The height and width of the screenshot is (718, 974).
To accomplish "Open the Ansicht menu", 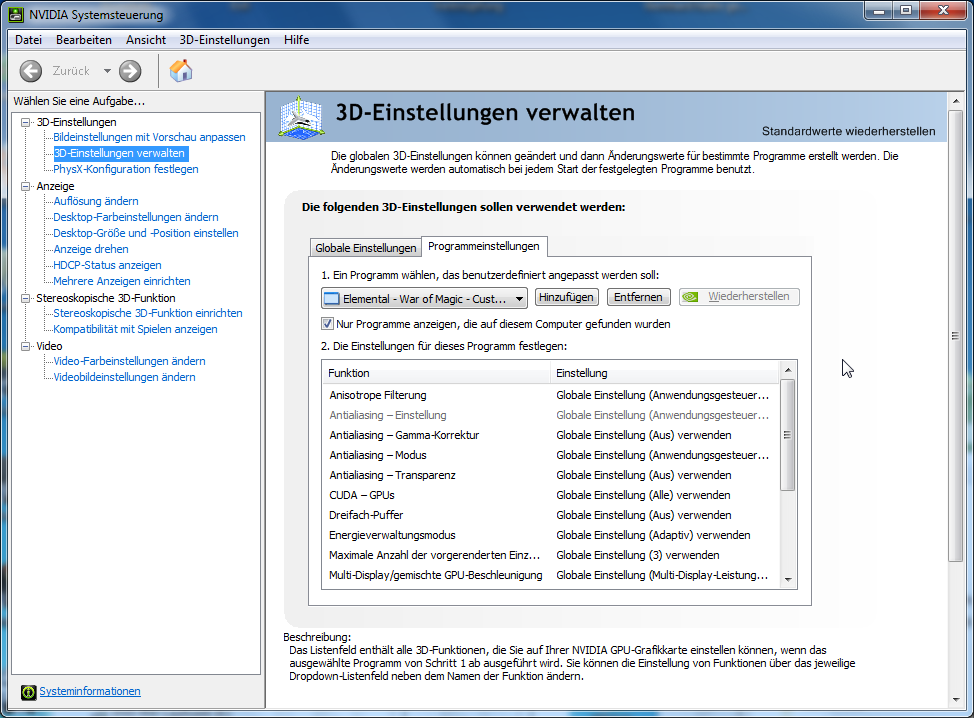I will tap(146, 40).
